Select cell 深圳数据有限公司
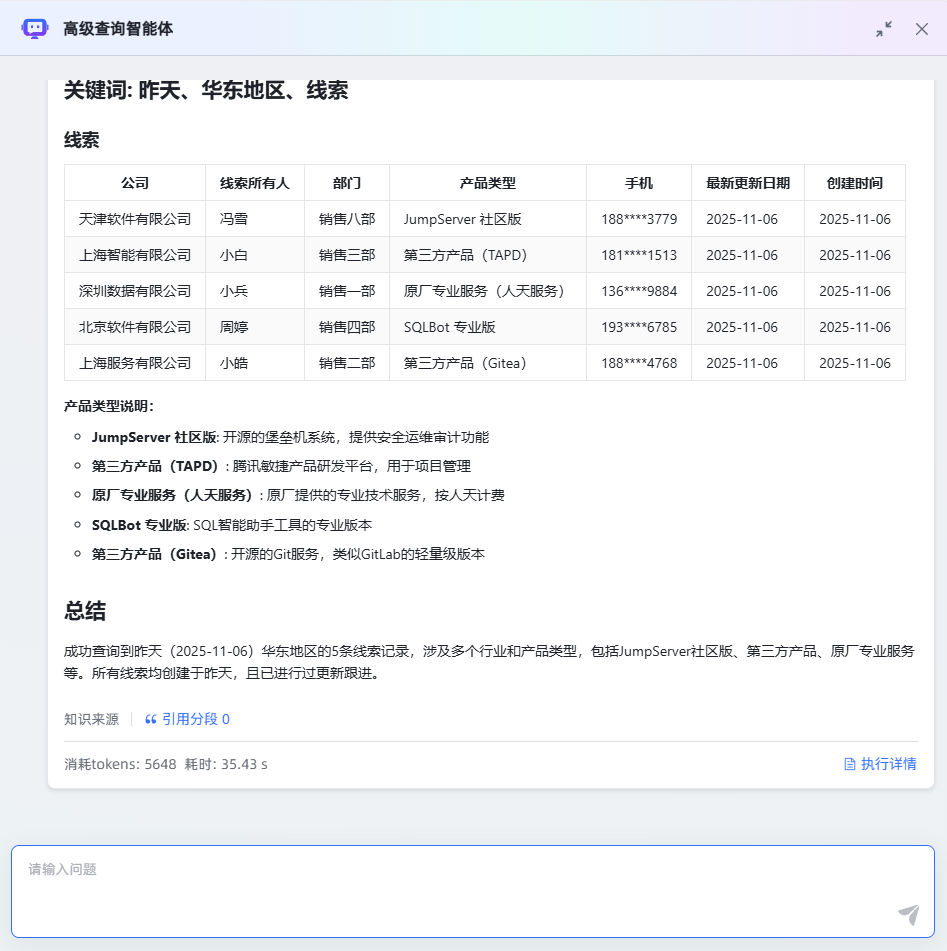This screenshot has height=951, width=947. click(135, 291)
